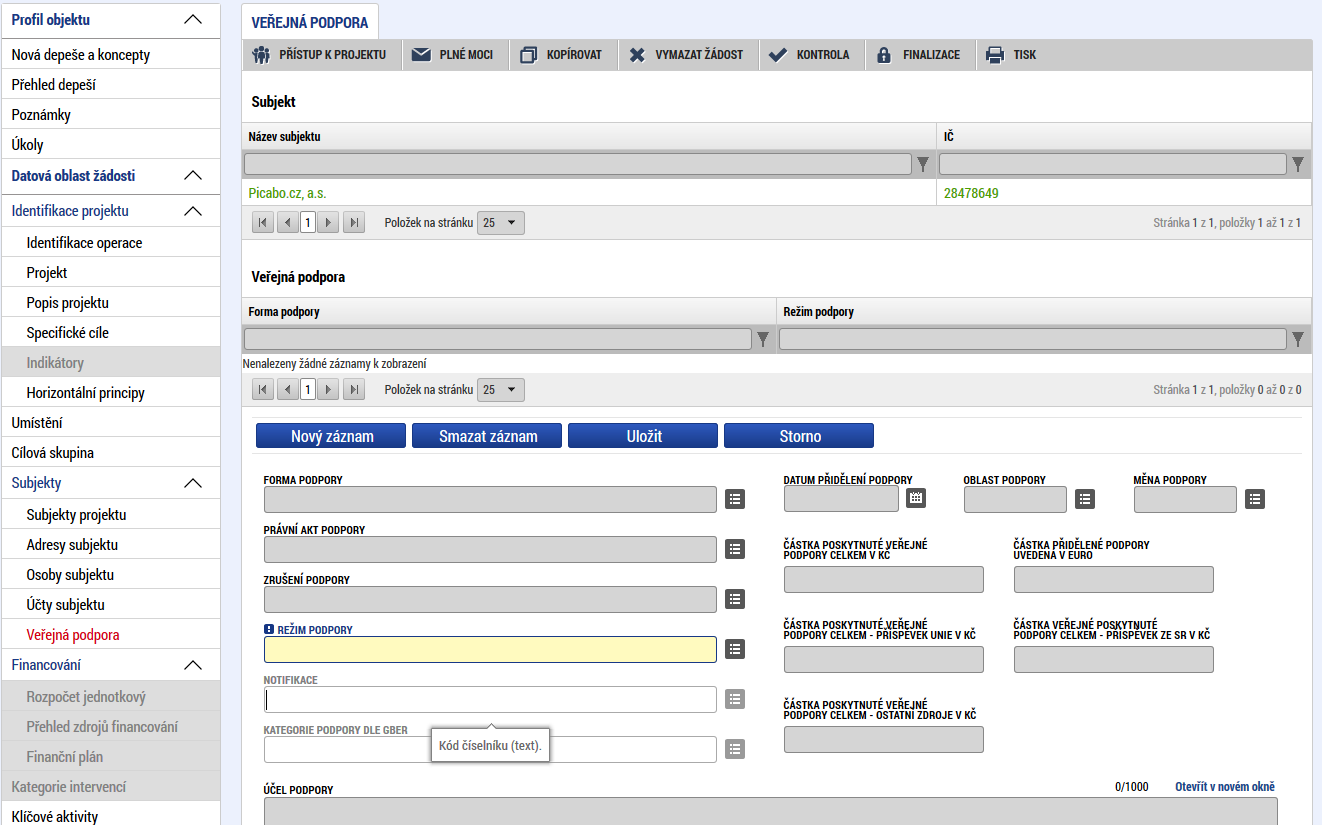Viewport: 1322px width, 825px height.
Task: Click filter icon for Režim podpory column
Action: [1298, 340]
